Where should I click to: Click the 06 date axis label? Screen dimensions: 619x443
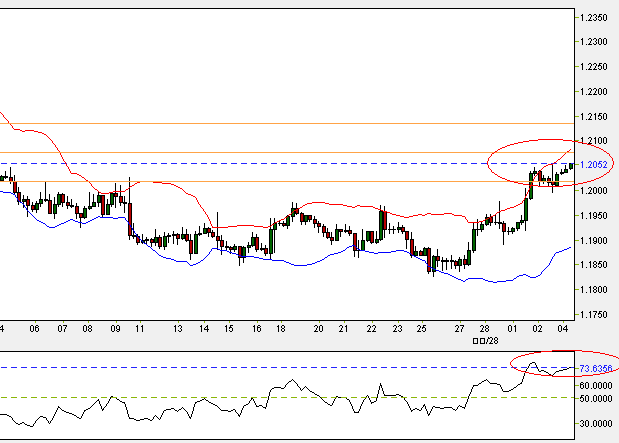point(34,328)
